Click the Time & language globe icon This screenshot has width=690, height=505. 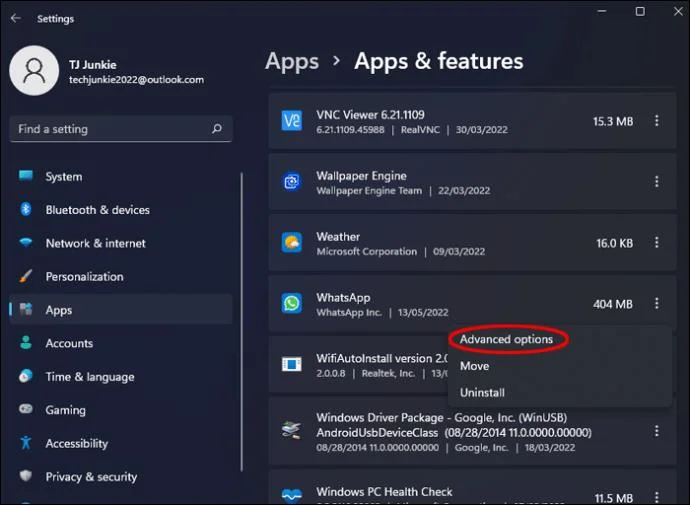pyautogui.click(x=26, y=376)
